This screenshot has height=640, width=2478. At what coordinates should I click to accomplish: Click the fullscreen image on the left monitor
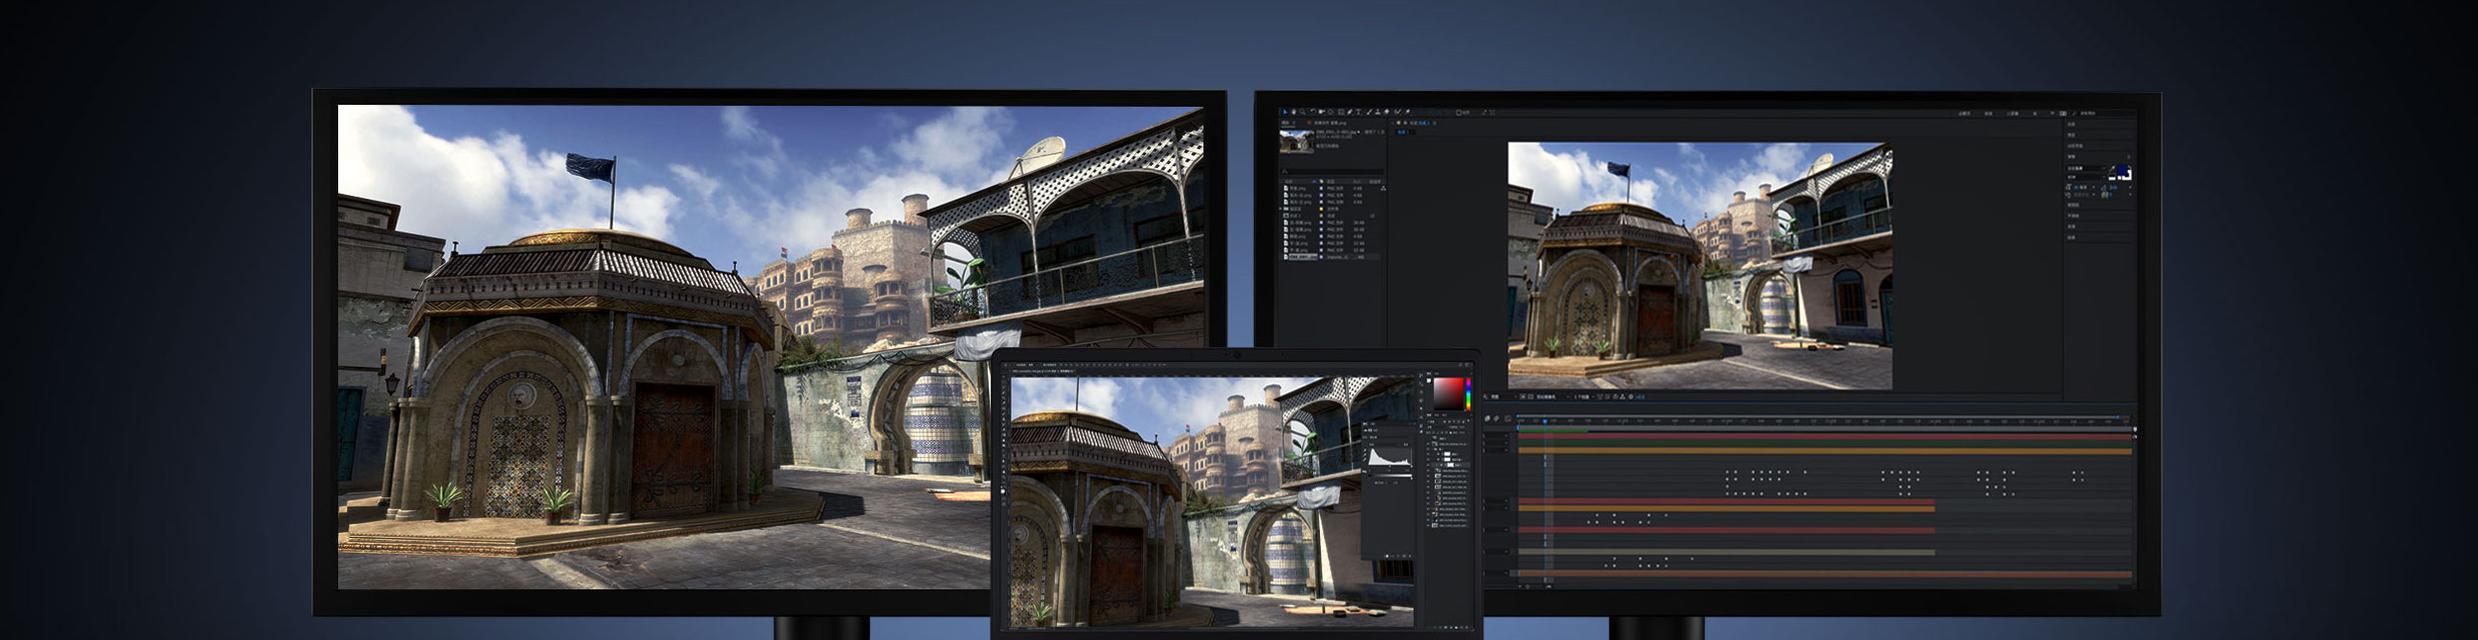[770, 347]
